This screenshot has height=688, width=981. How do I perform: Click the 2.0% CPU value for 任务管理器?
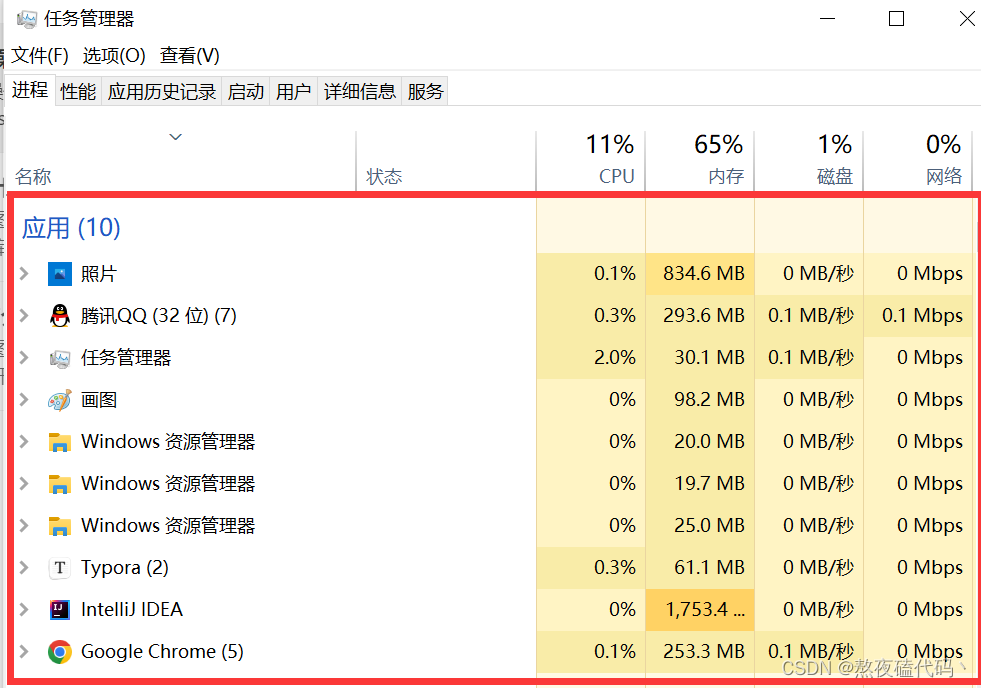click(615, 357)
